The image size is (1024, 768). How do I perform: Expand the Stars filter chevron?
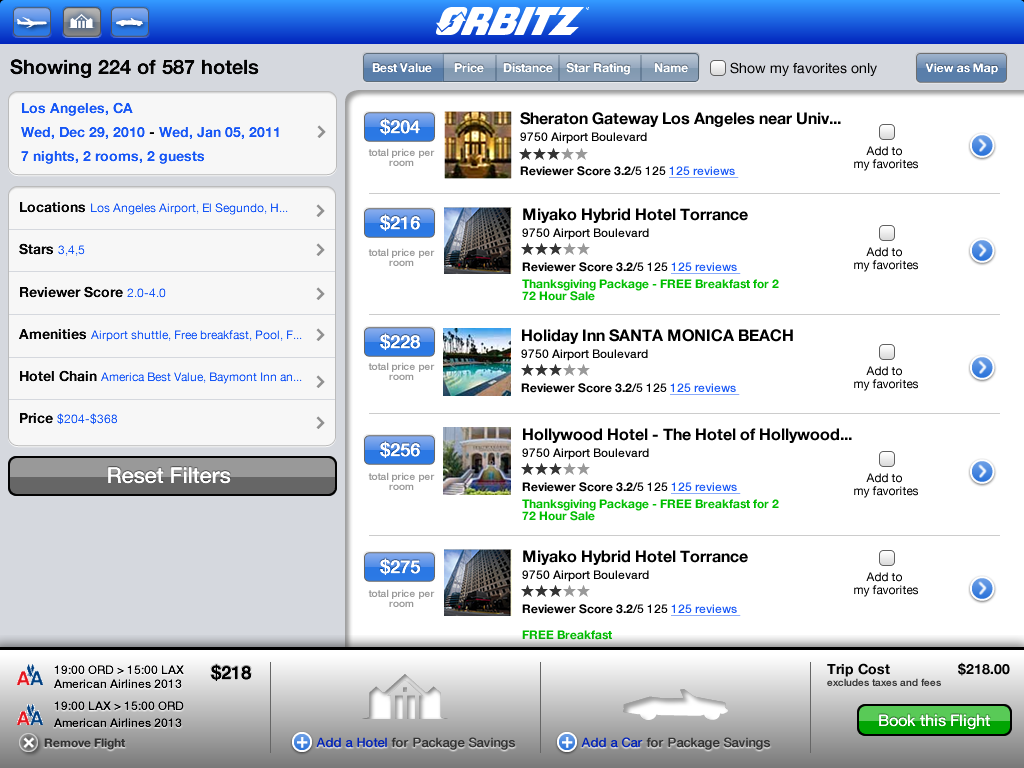click(321, 249)
